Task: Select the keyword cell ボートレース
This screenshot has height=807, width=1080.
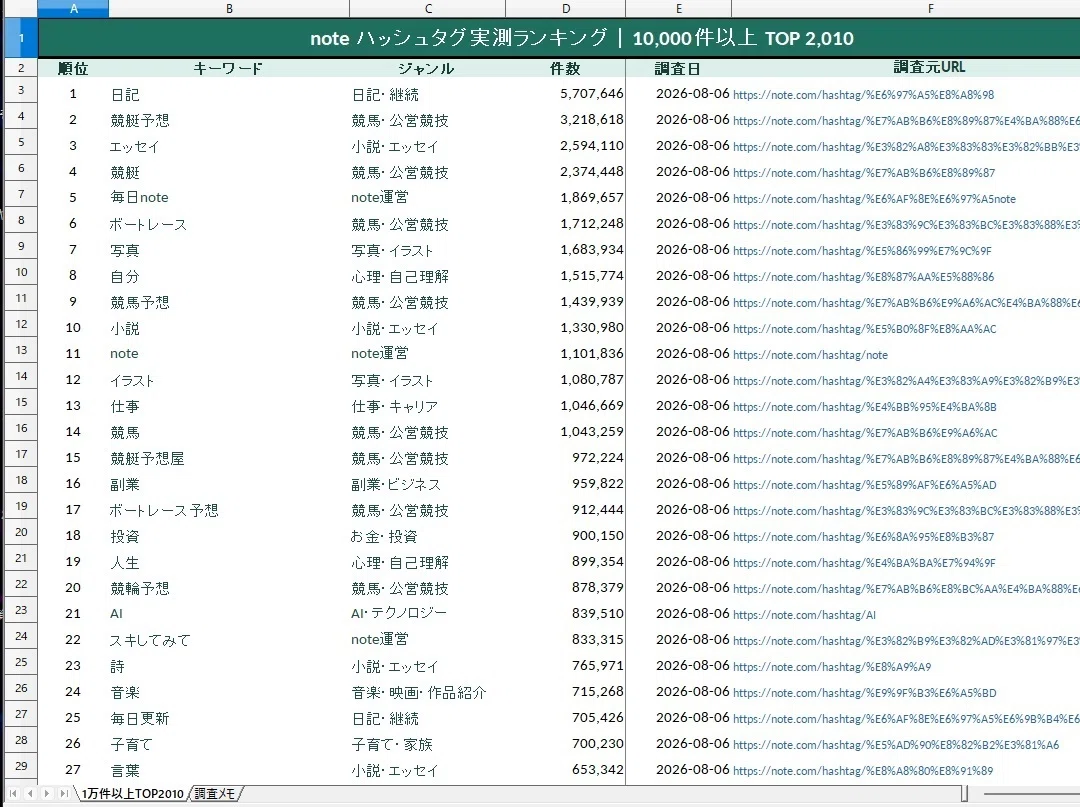Action: [147, 224]
